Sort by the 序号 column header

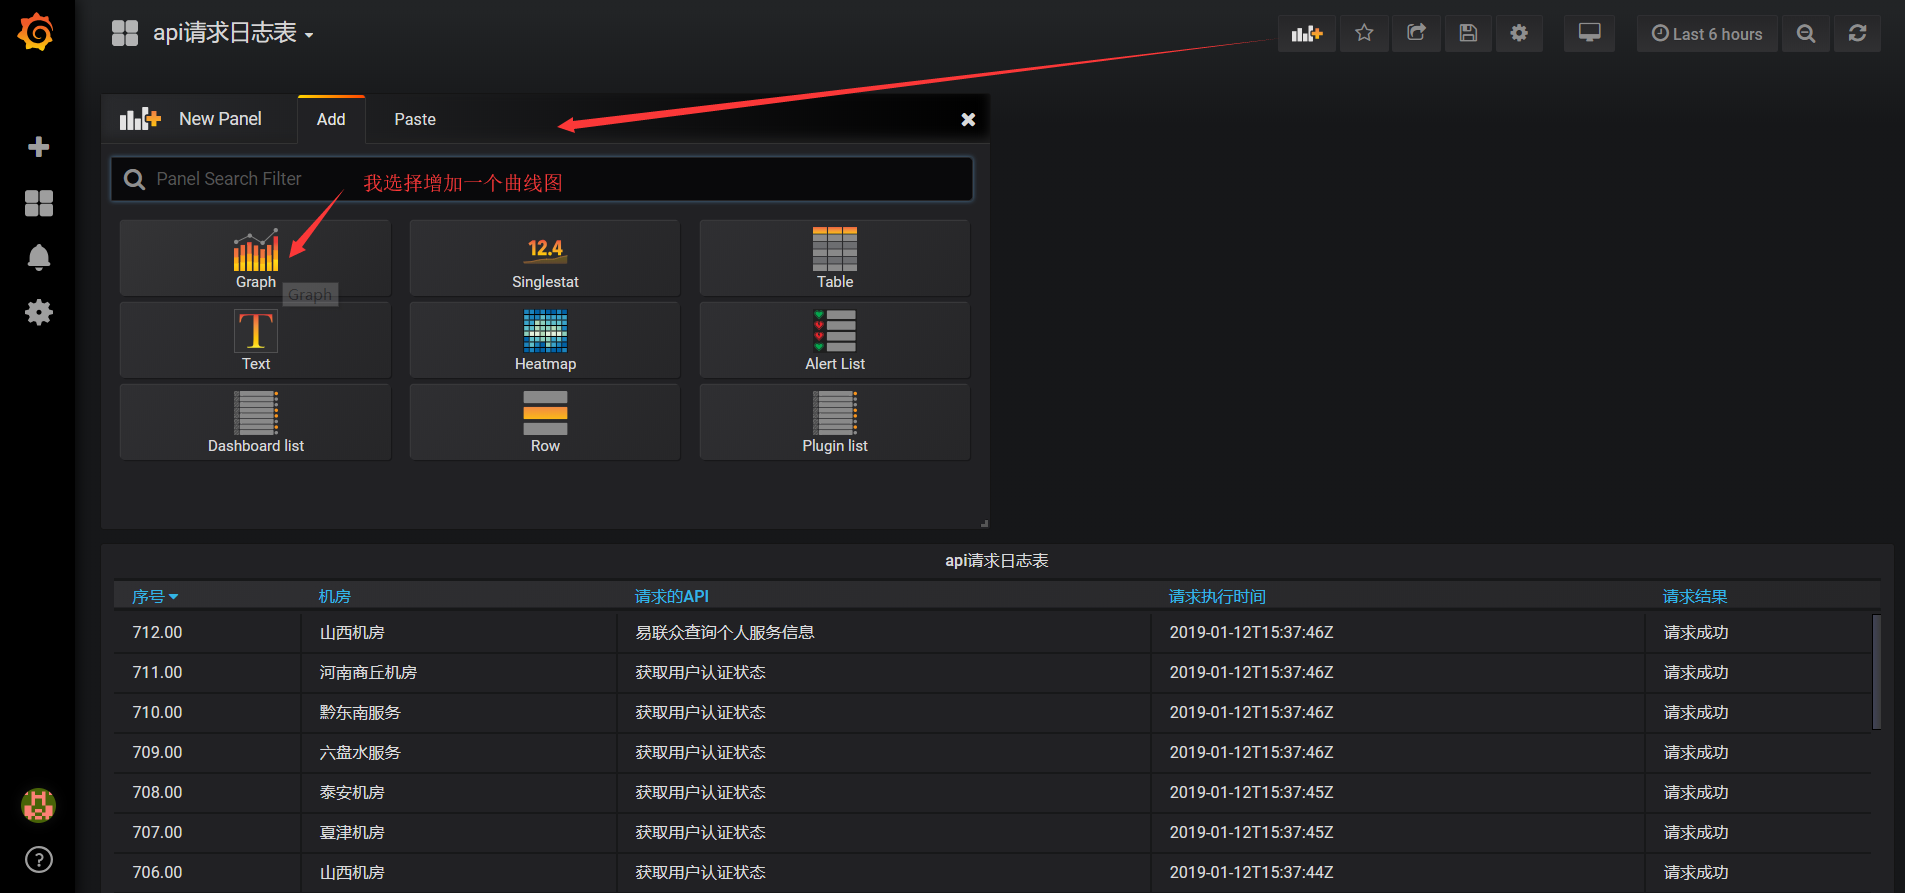click(x=155, y=597)
